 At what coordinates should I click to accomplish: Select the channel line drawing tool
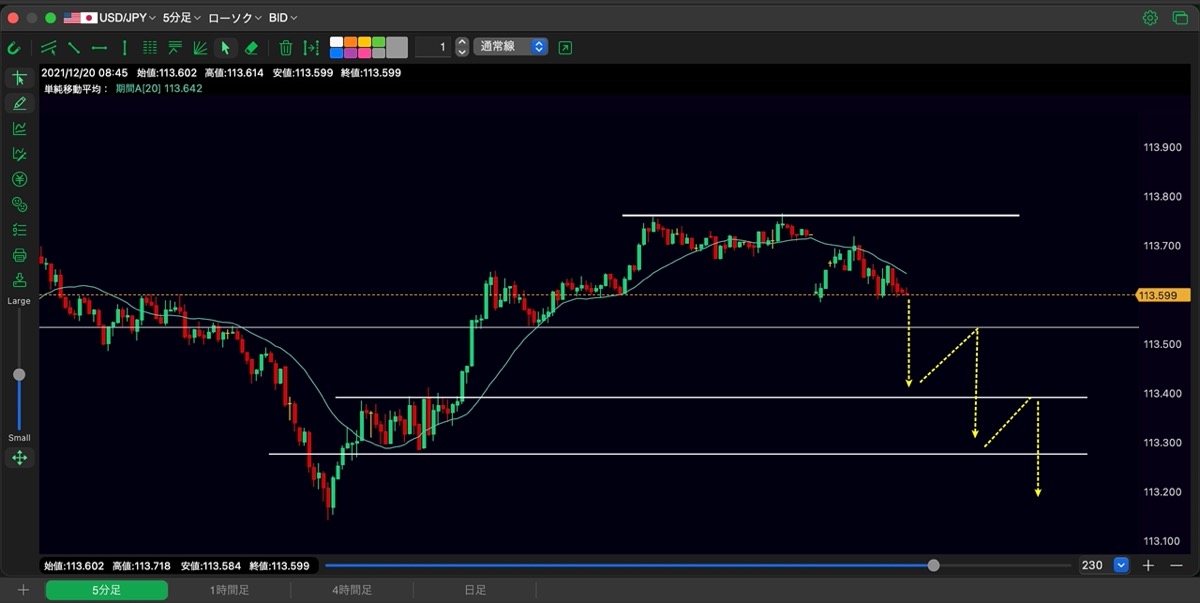49,47
